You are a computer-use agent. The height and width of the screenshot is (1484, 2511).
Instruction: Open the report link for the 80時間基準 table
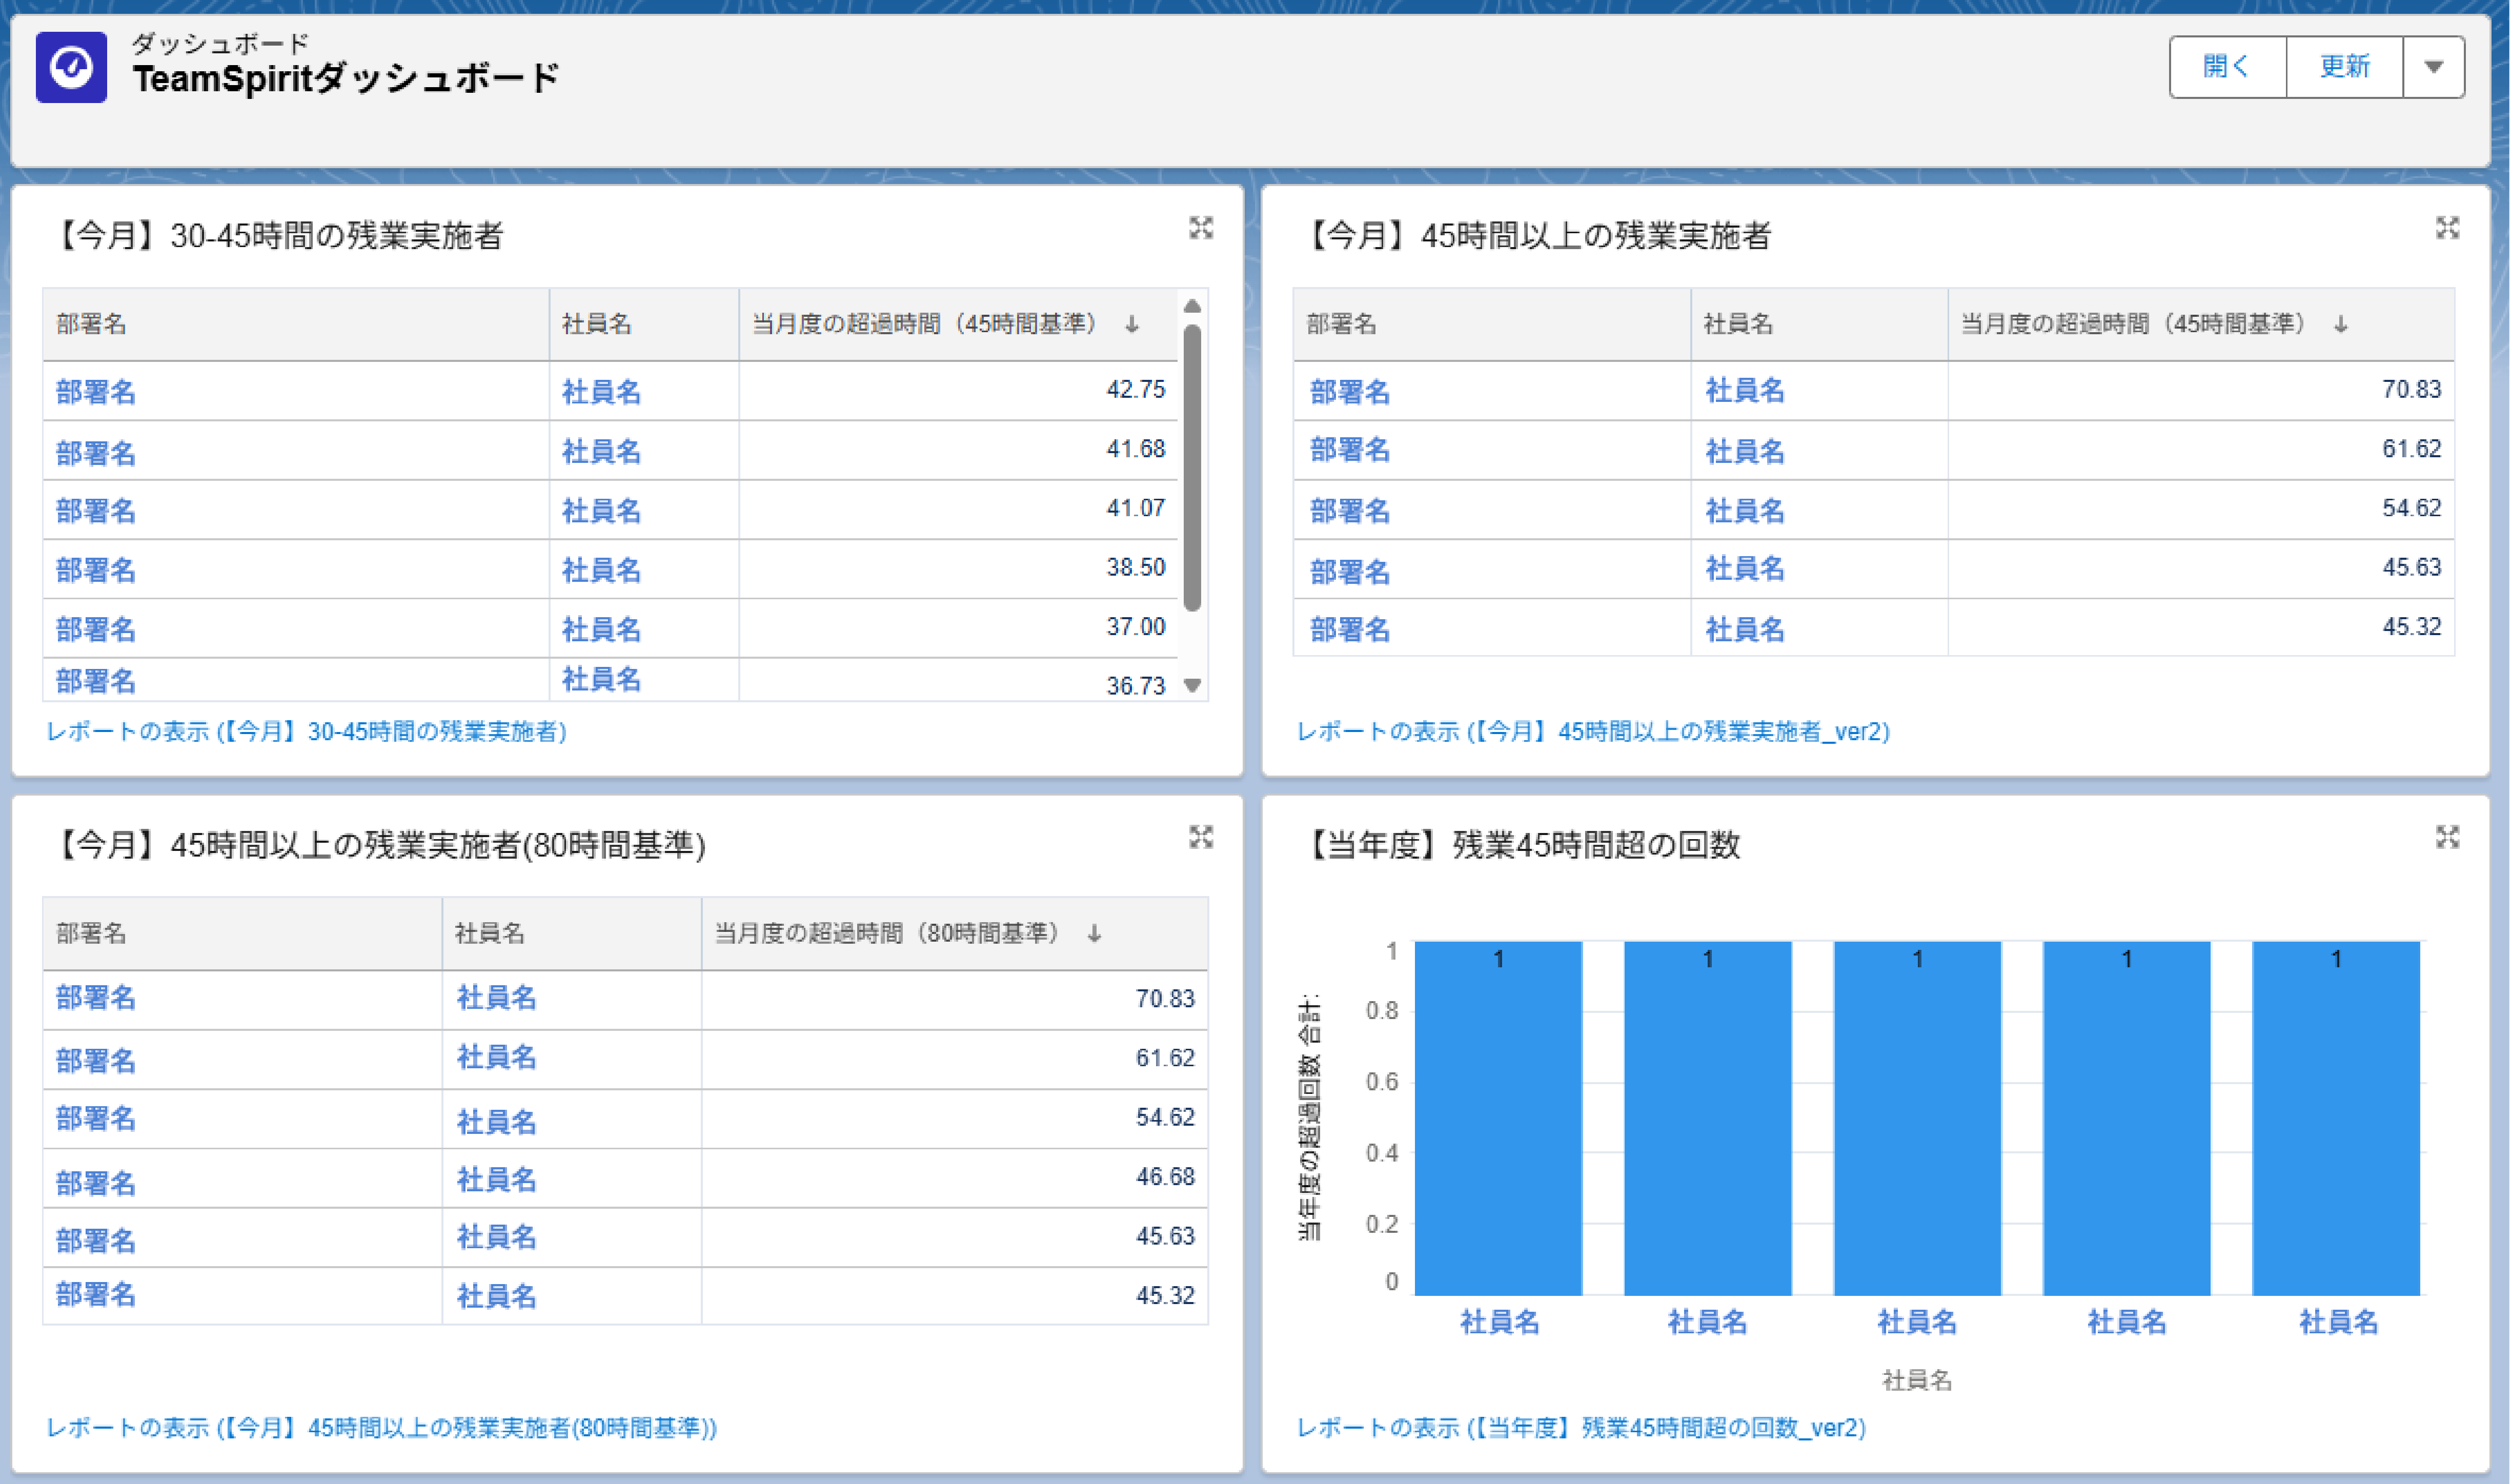[381, 1427]
